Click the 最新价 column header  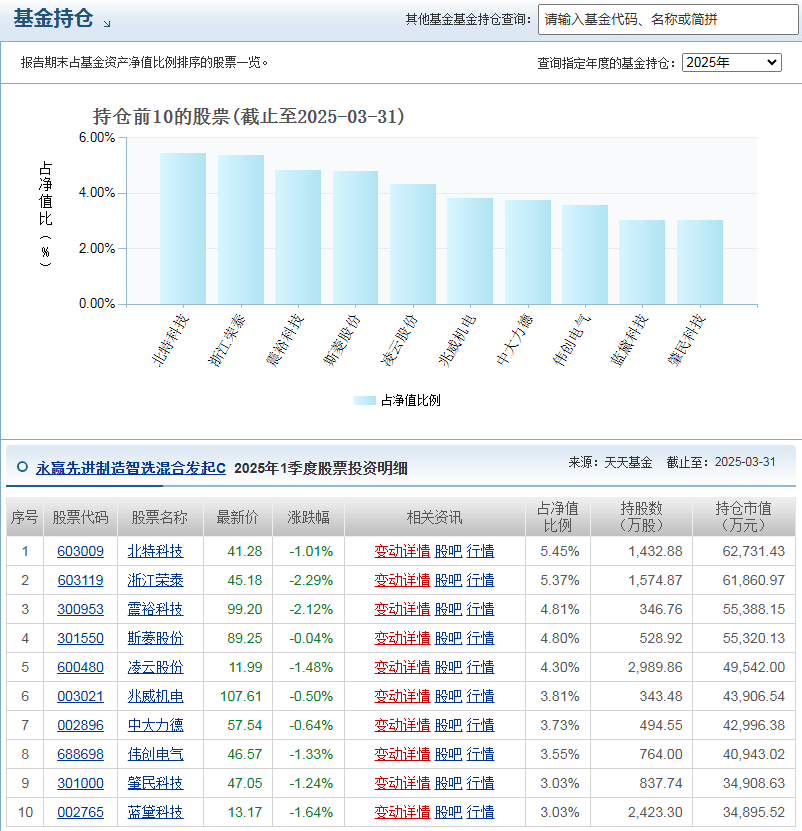point(237,517)
